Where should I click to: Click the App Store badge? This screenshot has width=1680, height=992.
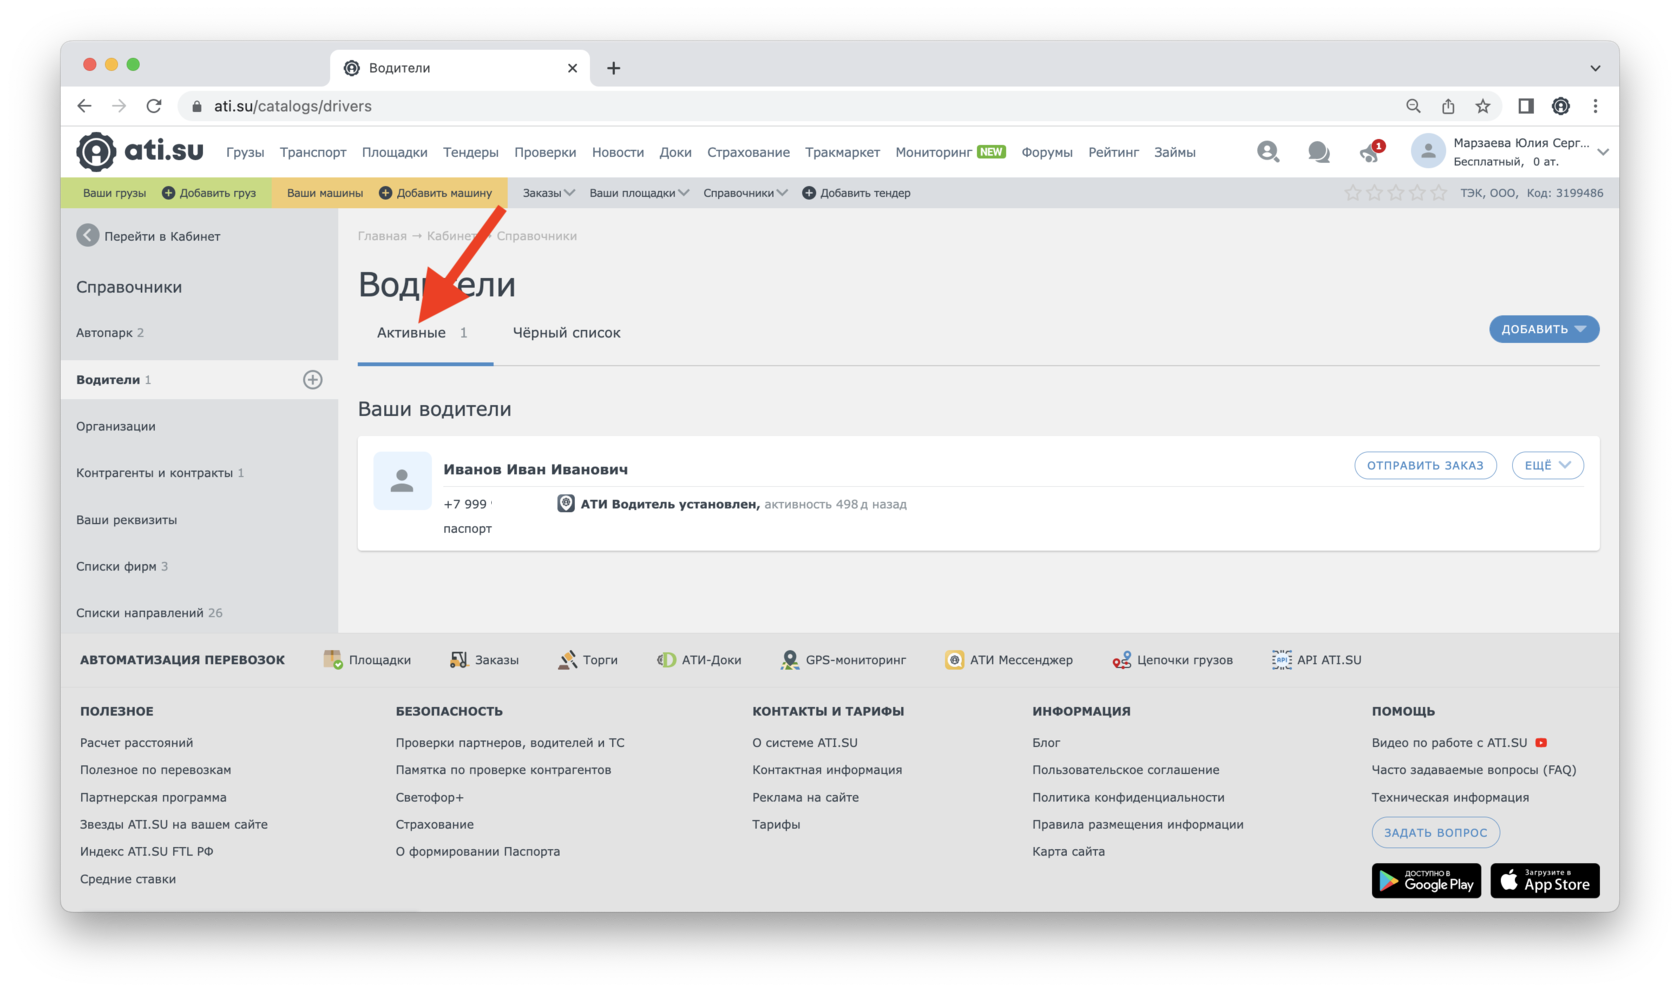click(1545, 881)
